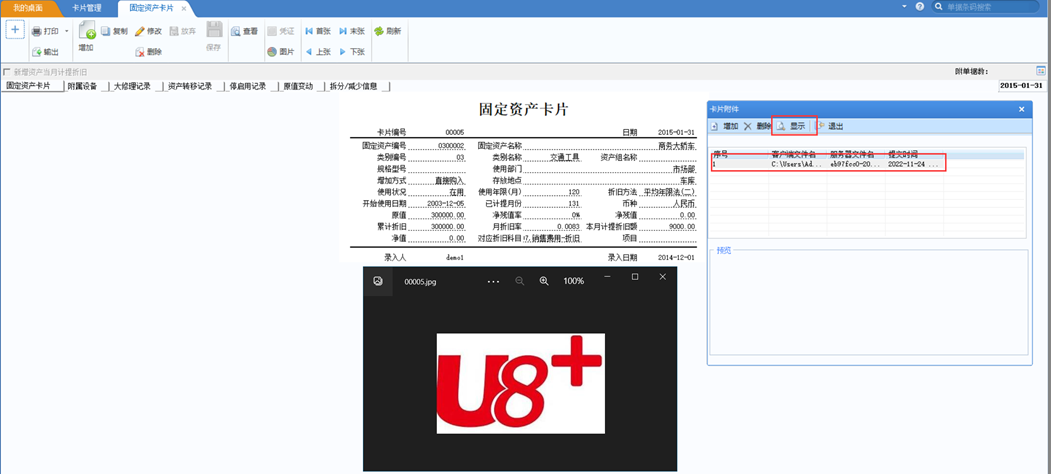Image resolution: width=1051 pixels, height=474 pixels.
Task: Select the 大修理记录 sub-tab
Action: click(x=132, y=86)
